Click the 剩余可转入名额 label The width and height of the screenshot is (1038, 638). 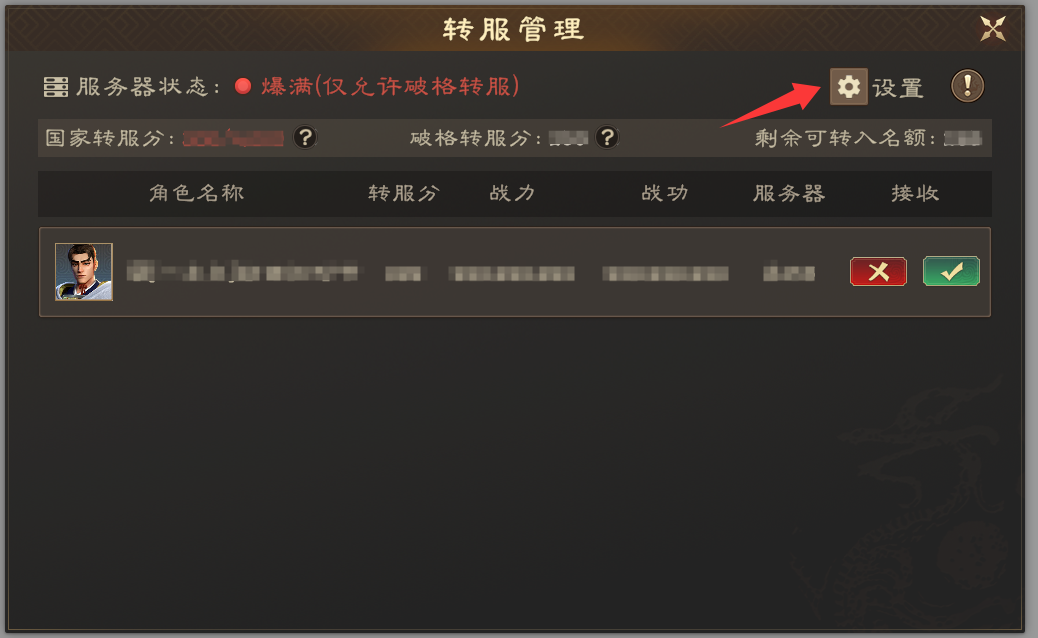pyautogui.click(x=845, y=138)
